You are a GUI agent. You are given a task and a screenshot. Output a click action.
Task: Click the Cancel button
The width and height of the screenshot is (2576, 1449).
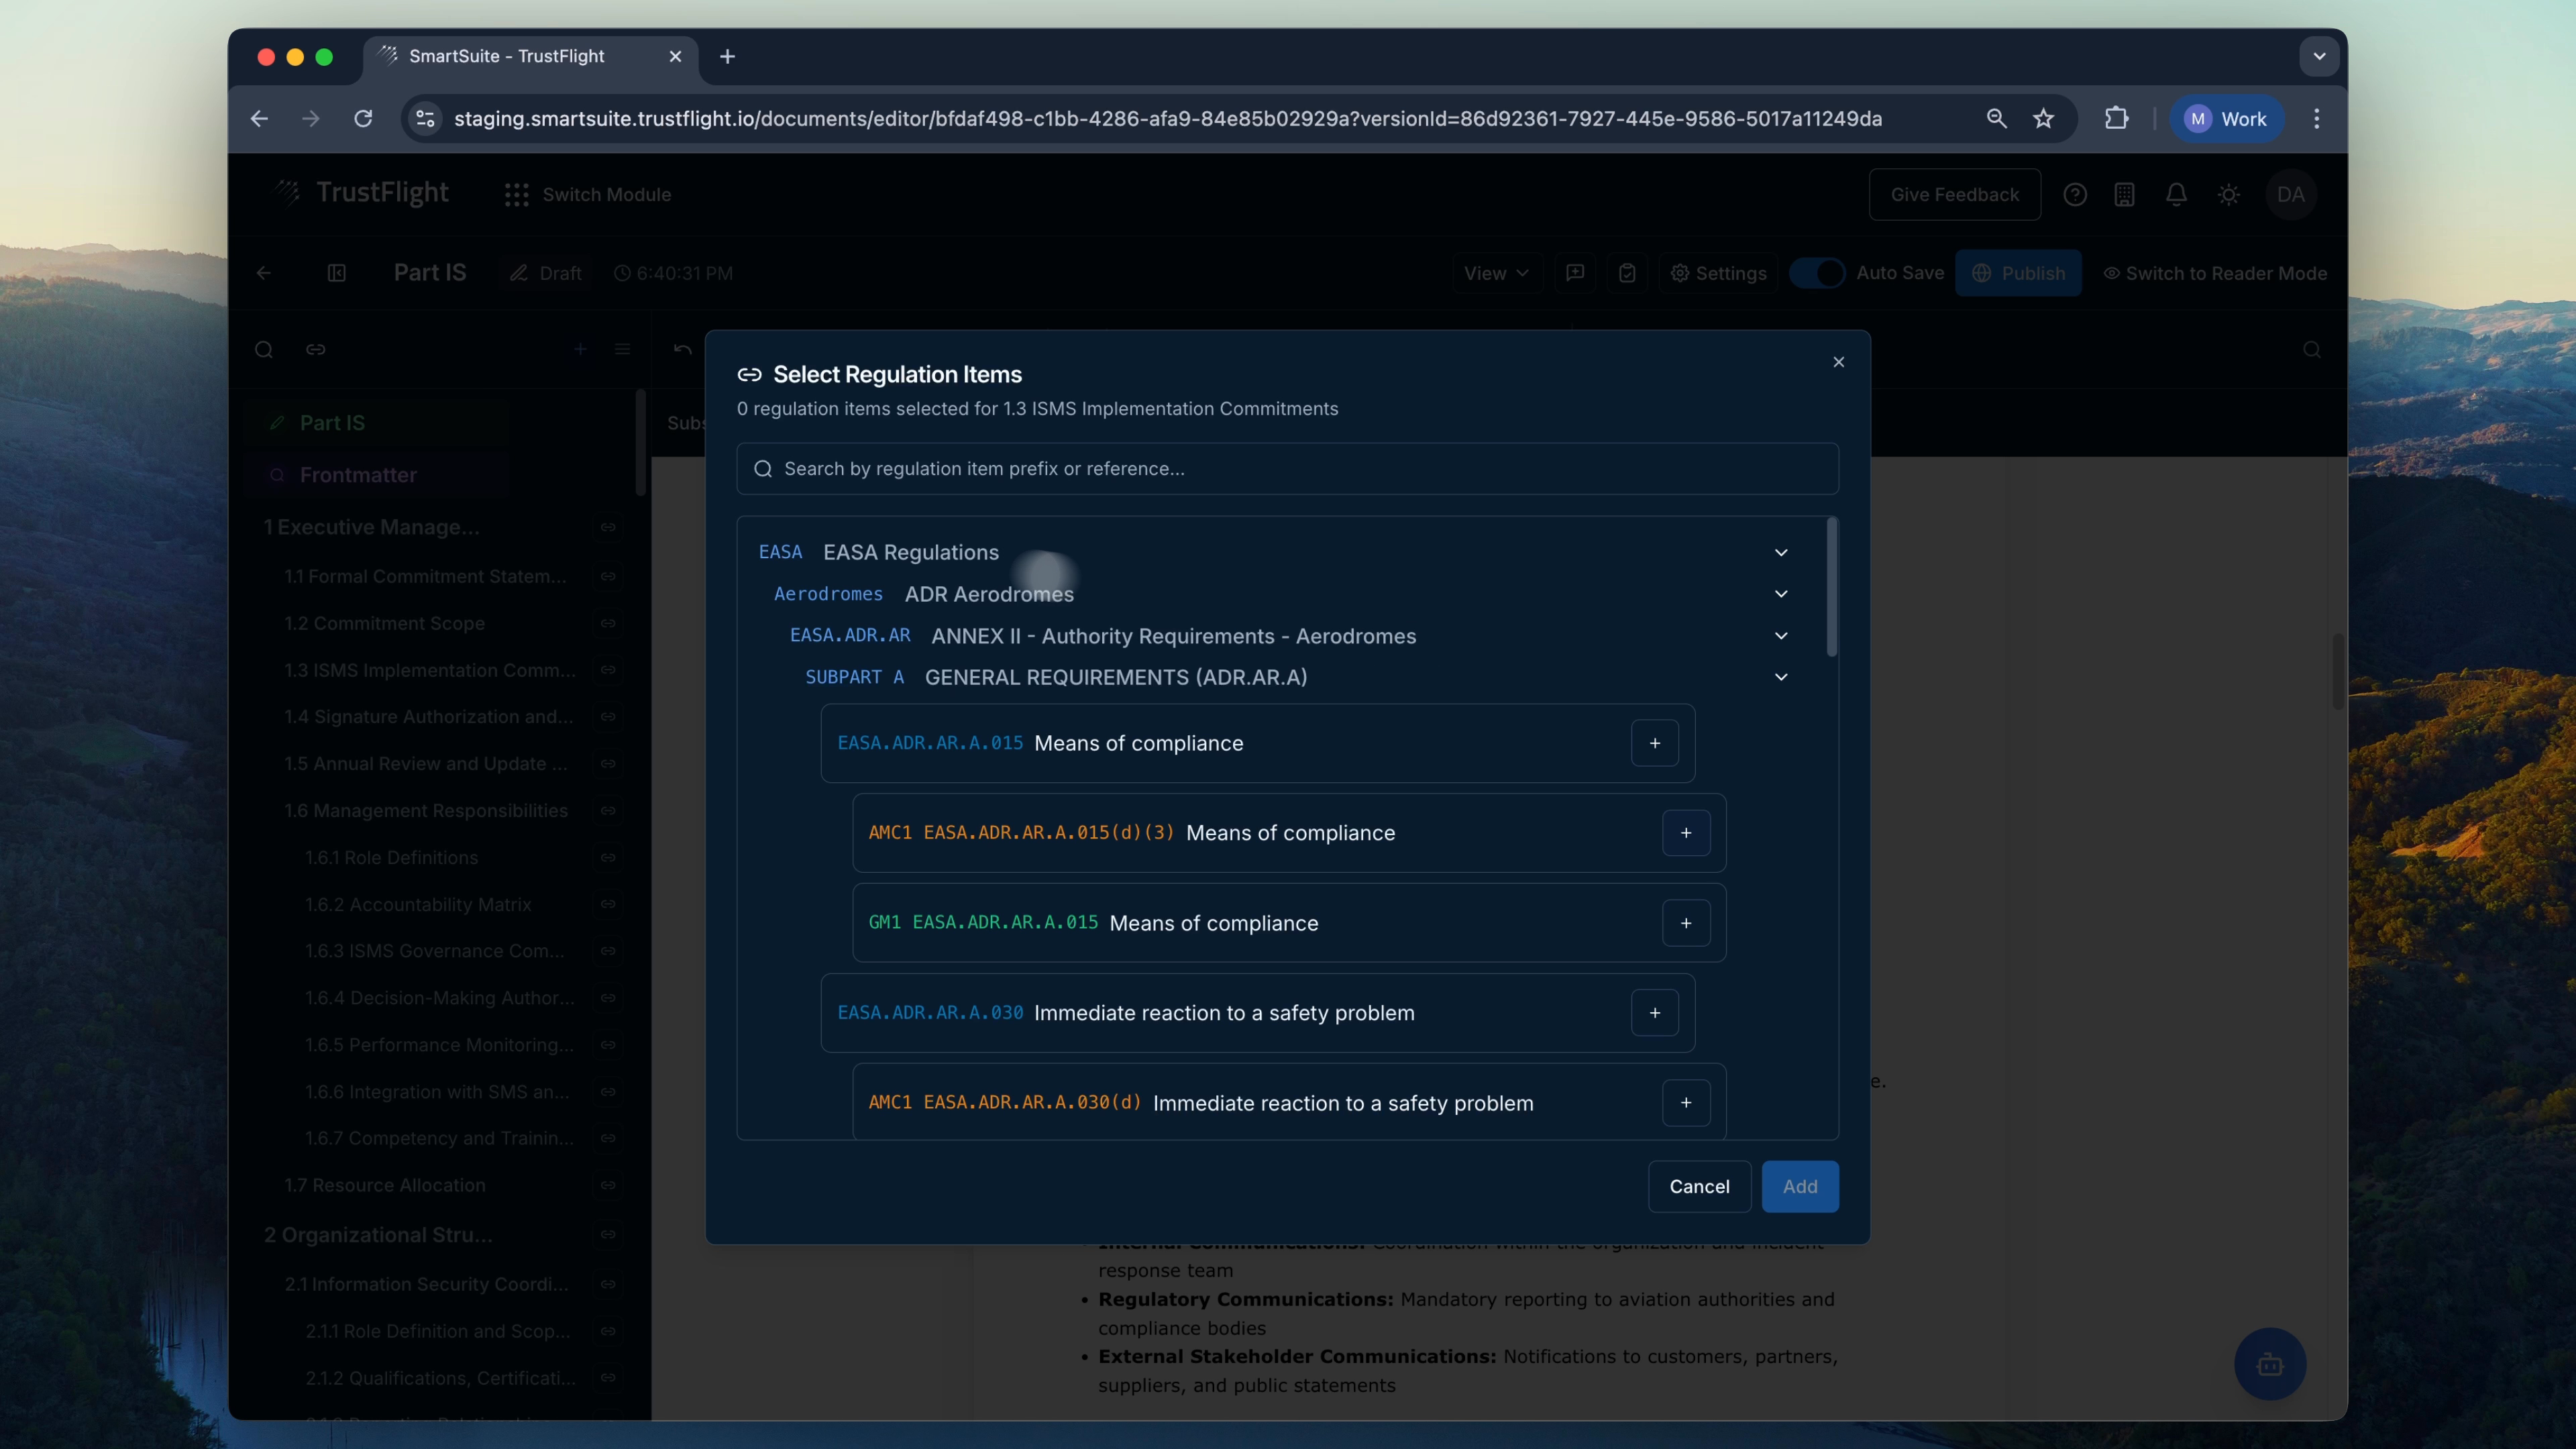click(1699, 1186)
